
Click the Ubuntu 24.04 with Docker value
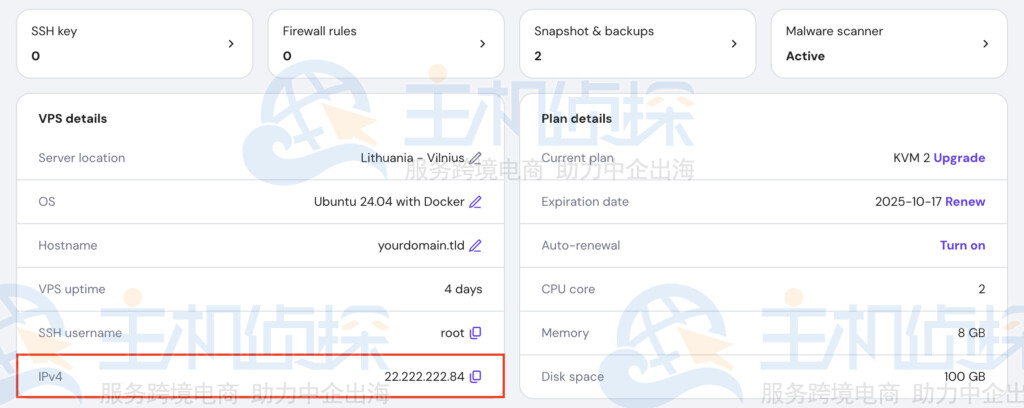click(389, 202)
